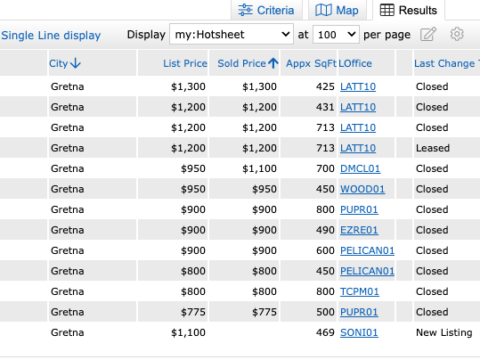Open the DMCL01 office link
This screenshot has width=480, height=360.
[x=360, y=169]
